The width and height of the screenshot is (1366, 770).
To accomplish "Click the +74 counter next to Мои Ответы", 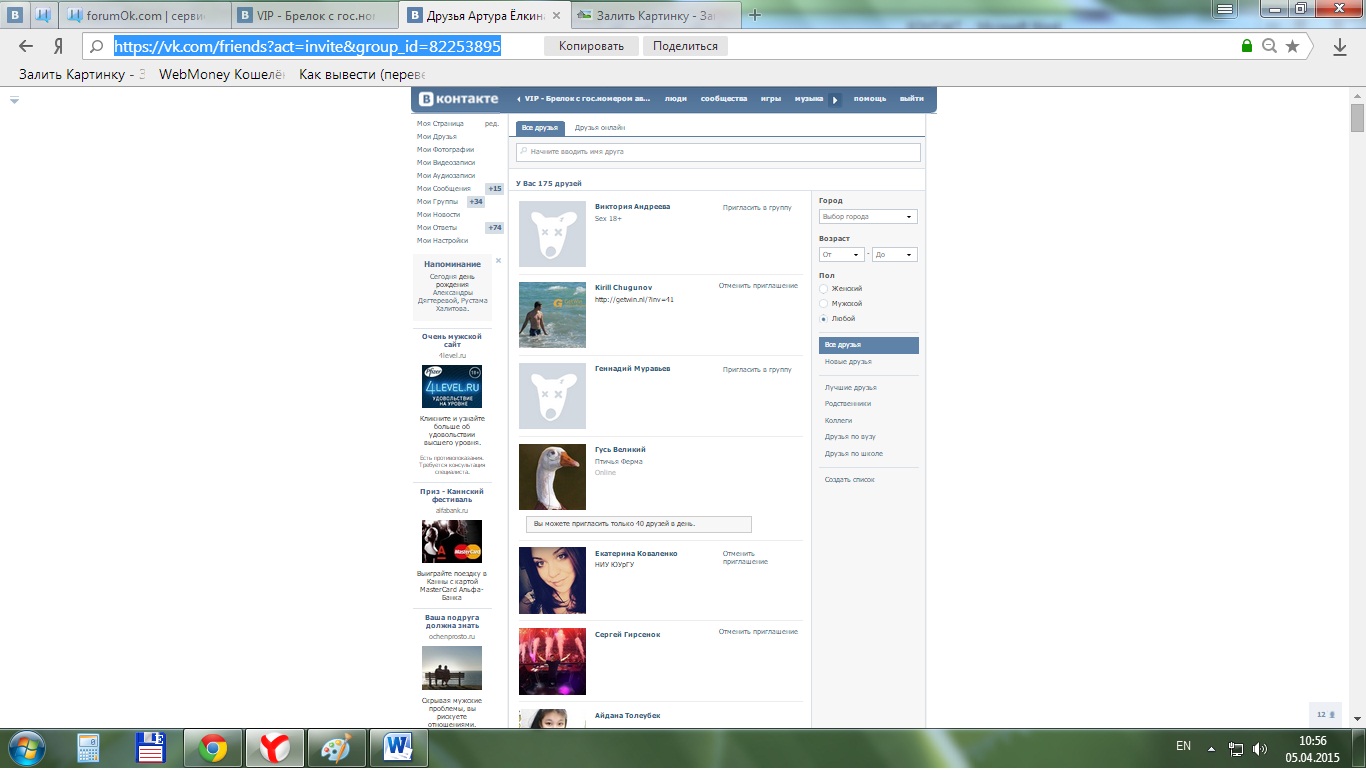I will pos(495,228).
